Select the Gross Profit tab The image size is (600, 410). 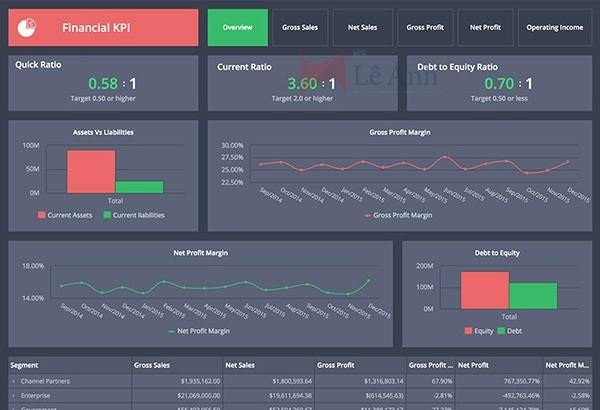tap(425, 27)
